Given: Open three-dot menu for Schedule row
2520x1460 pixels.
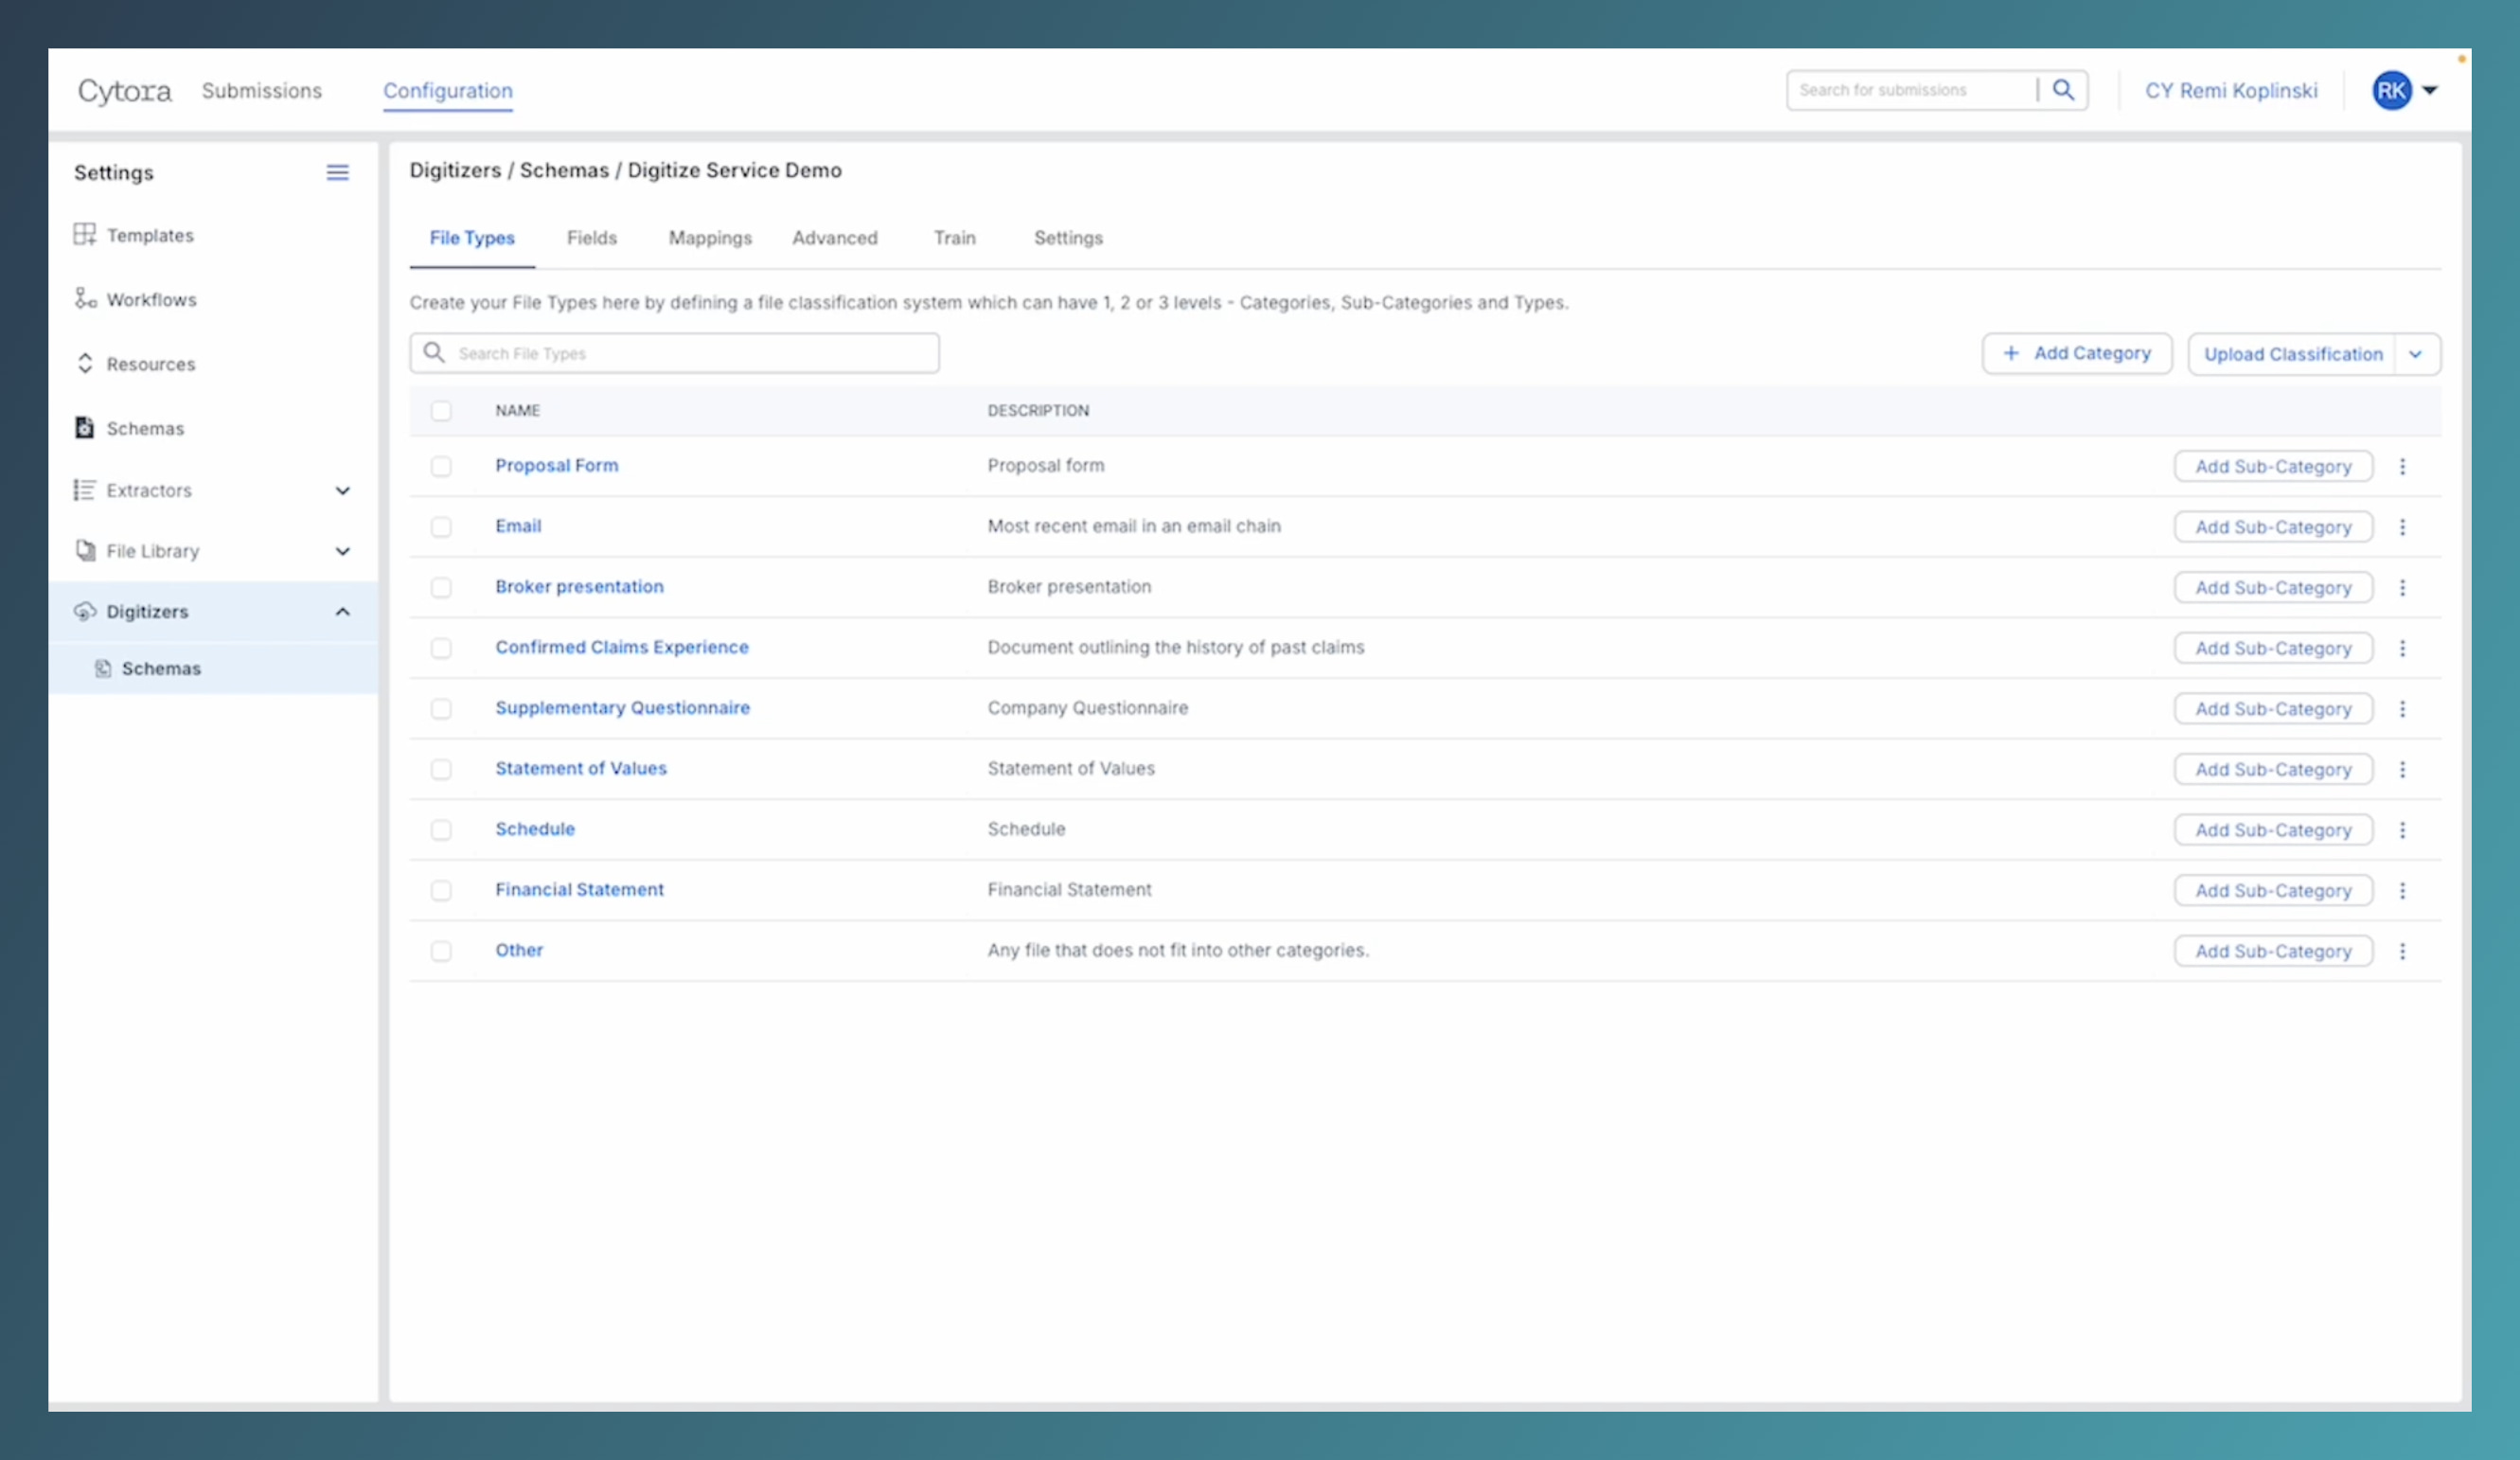Looking at the screenshot, I should [2402, 830].
